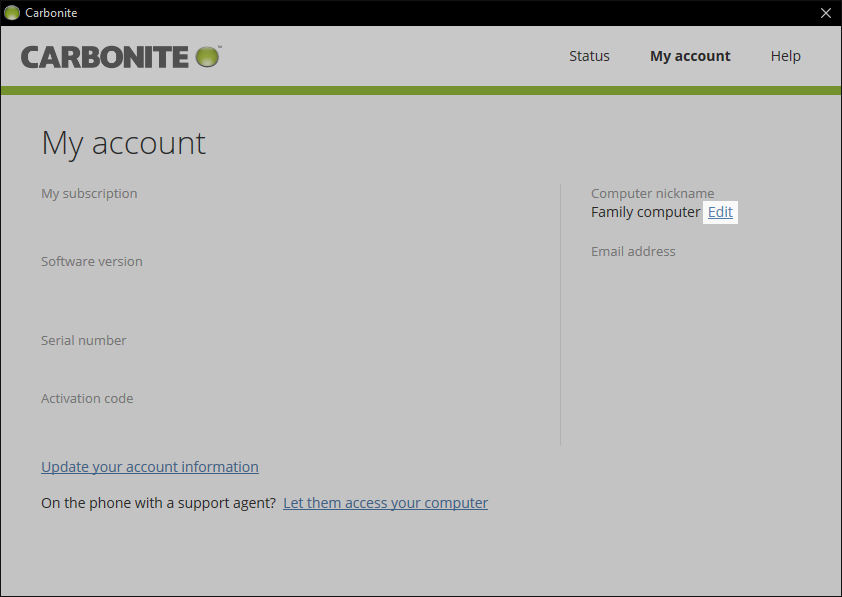Switch to the My account tab
842x597 pixels.
pyautogui.click(x=690, y=56)
